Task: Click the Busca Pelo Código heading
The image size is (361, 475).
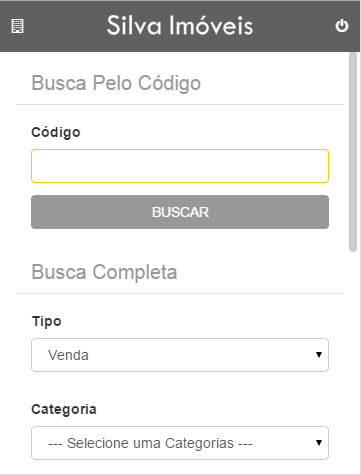Action: (x=116, y=83)
